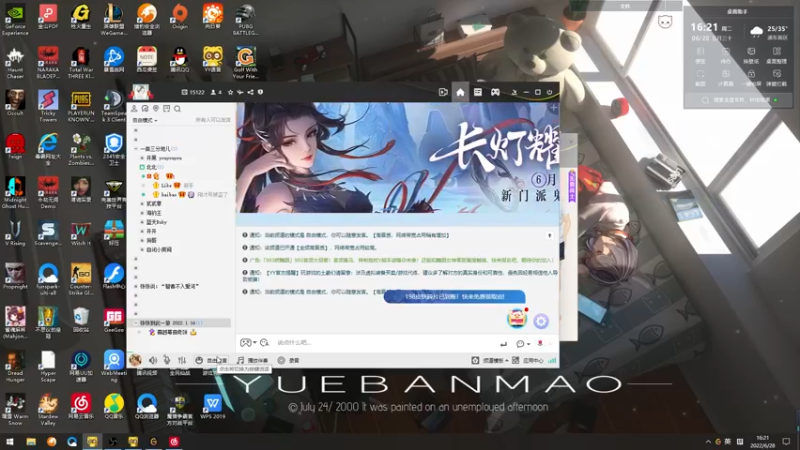Open the YY channel avatar in title bar
800x450 pixels.
click(140, 92)
